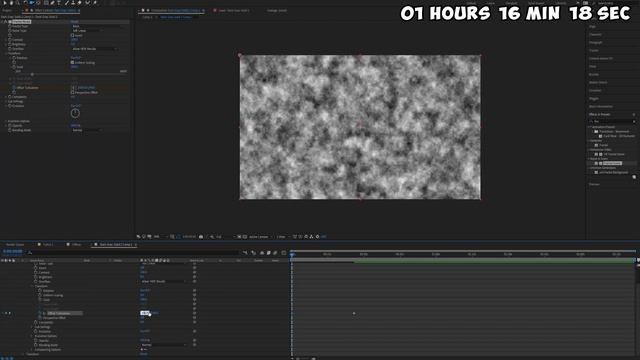The height and width of the screenshot is (360, 640).
Task: Click Comp 1 in viewer breadcrumb
Action: coord(147,18)
